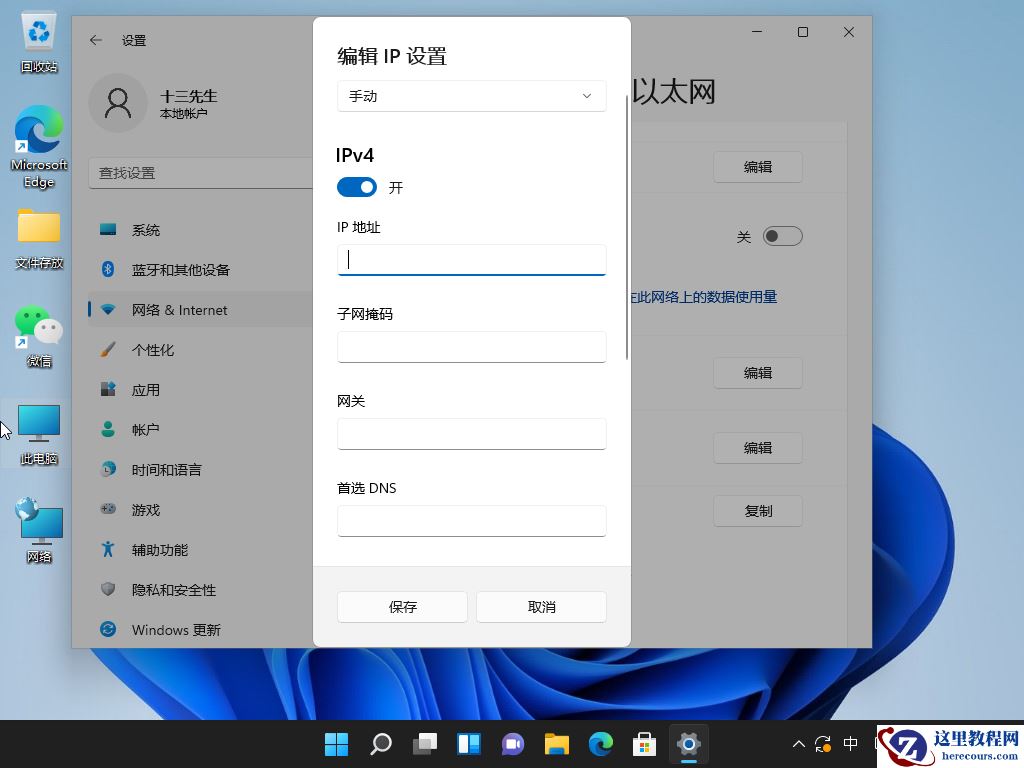Expand the taskbar hidden icons chevron

point(797,744)
